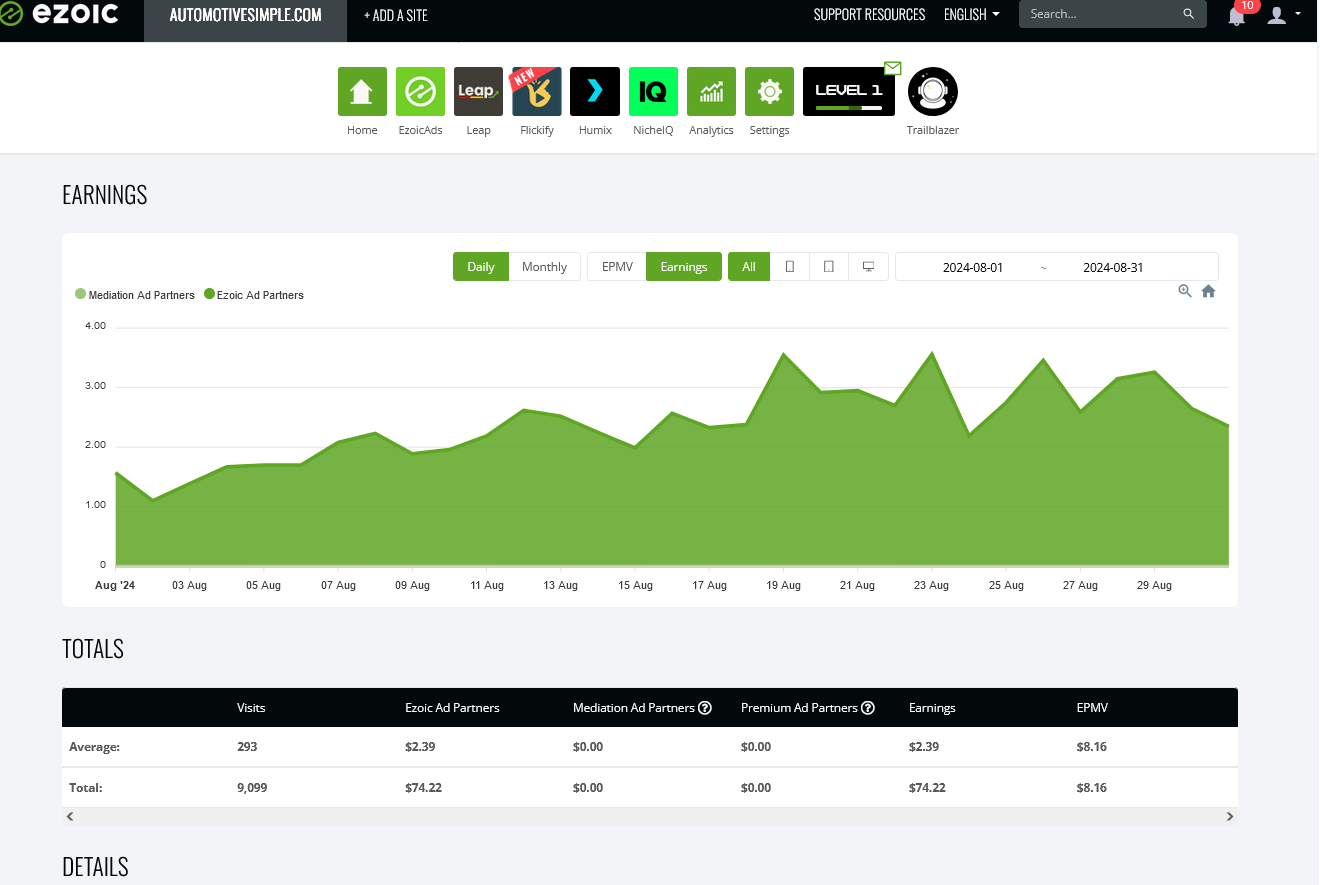Open the NicheIQ app icon
Image resolution: width=1320 pixels, height=885 pixels.
coord(653,92)
